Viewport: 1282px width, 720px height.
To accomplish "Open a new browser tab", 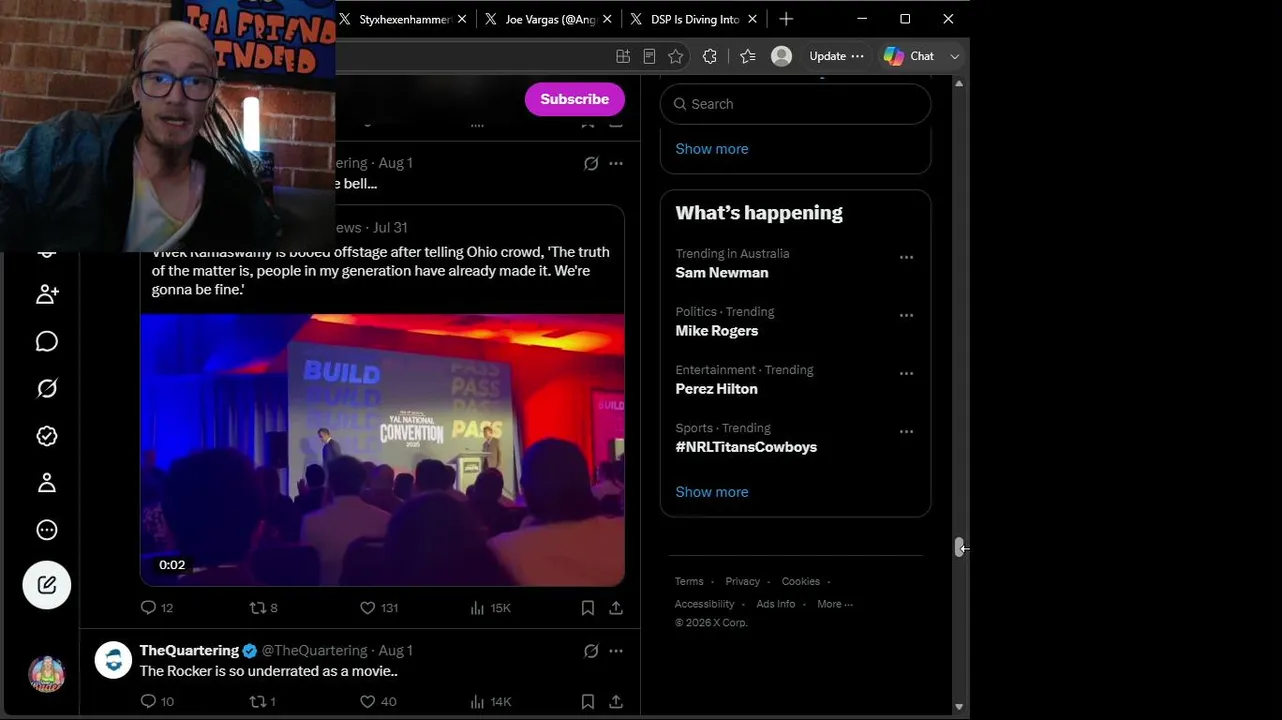I will [x=786, y=19].
